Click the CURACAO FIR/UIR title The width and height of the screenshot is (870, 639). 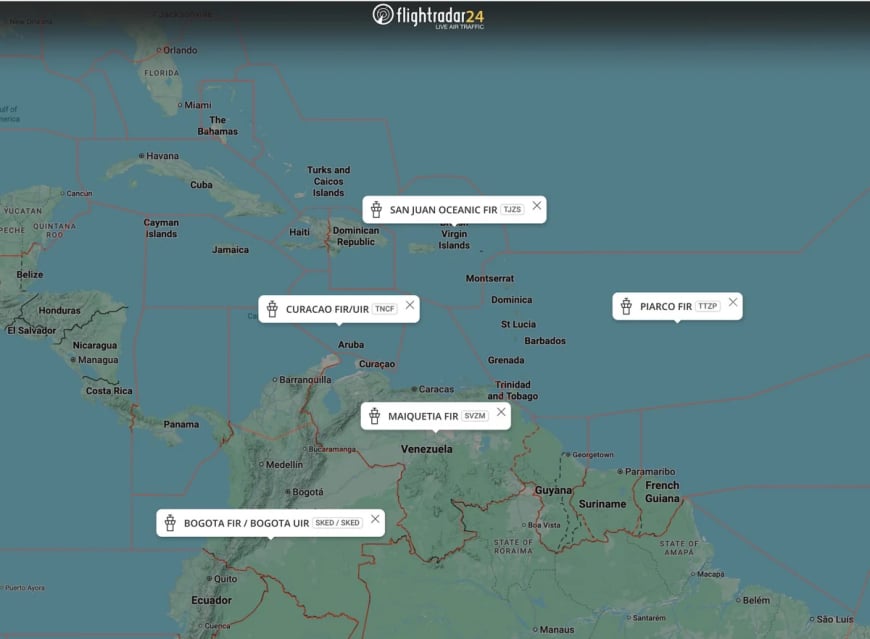(x=327, y=309)
